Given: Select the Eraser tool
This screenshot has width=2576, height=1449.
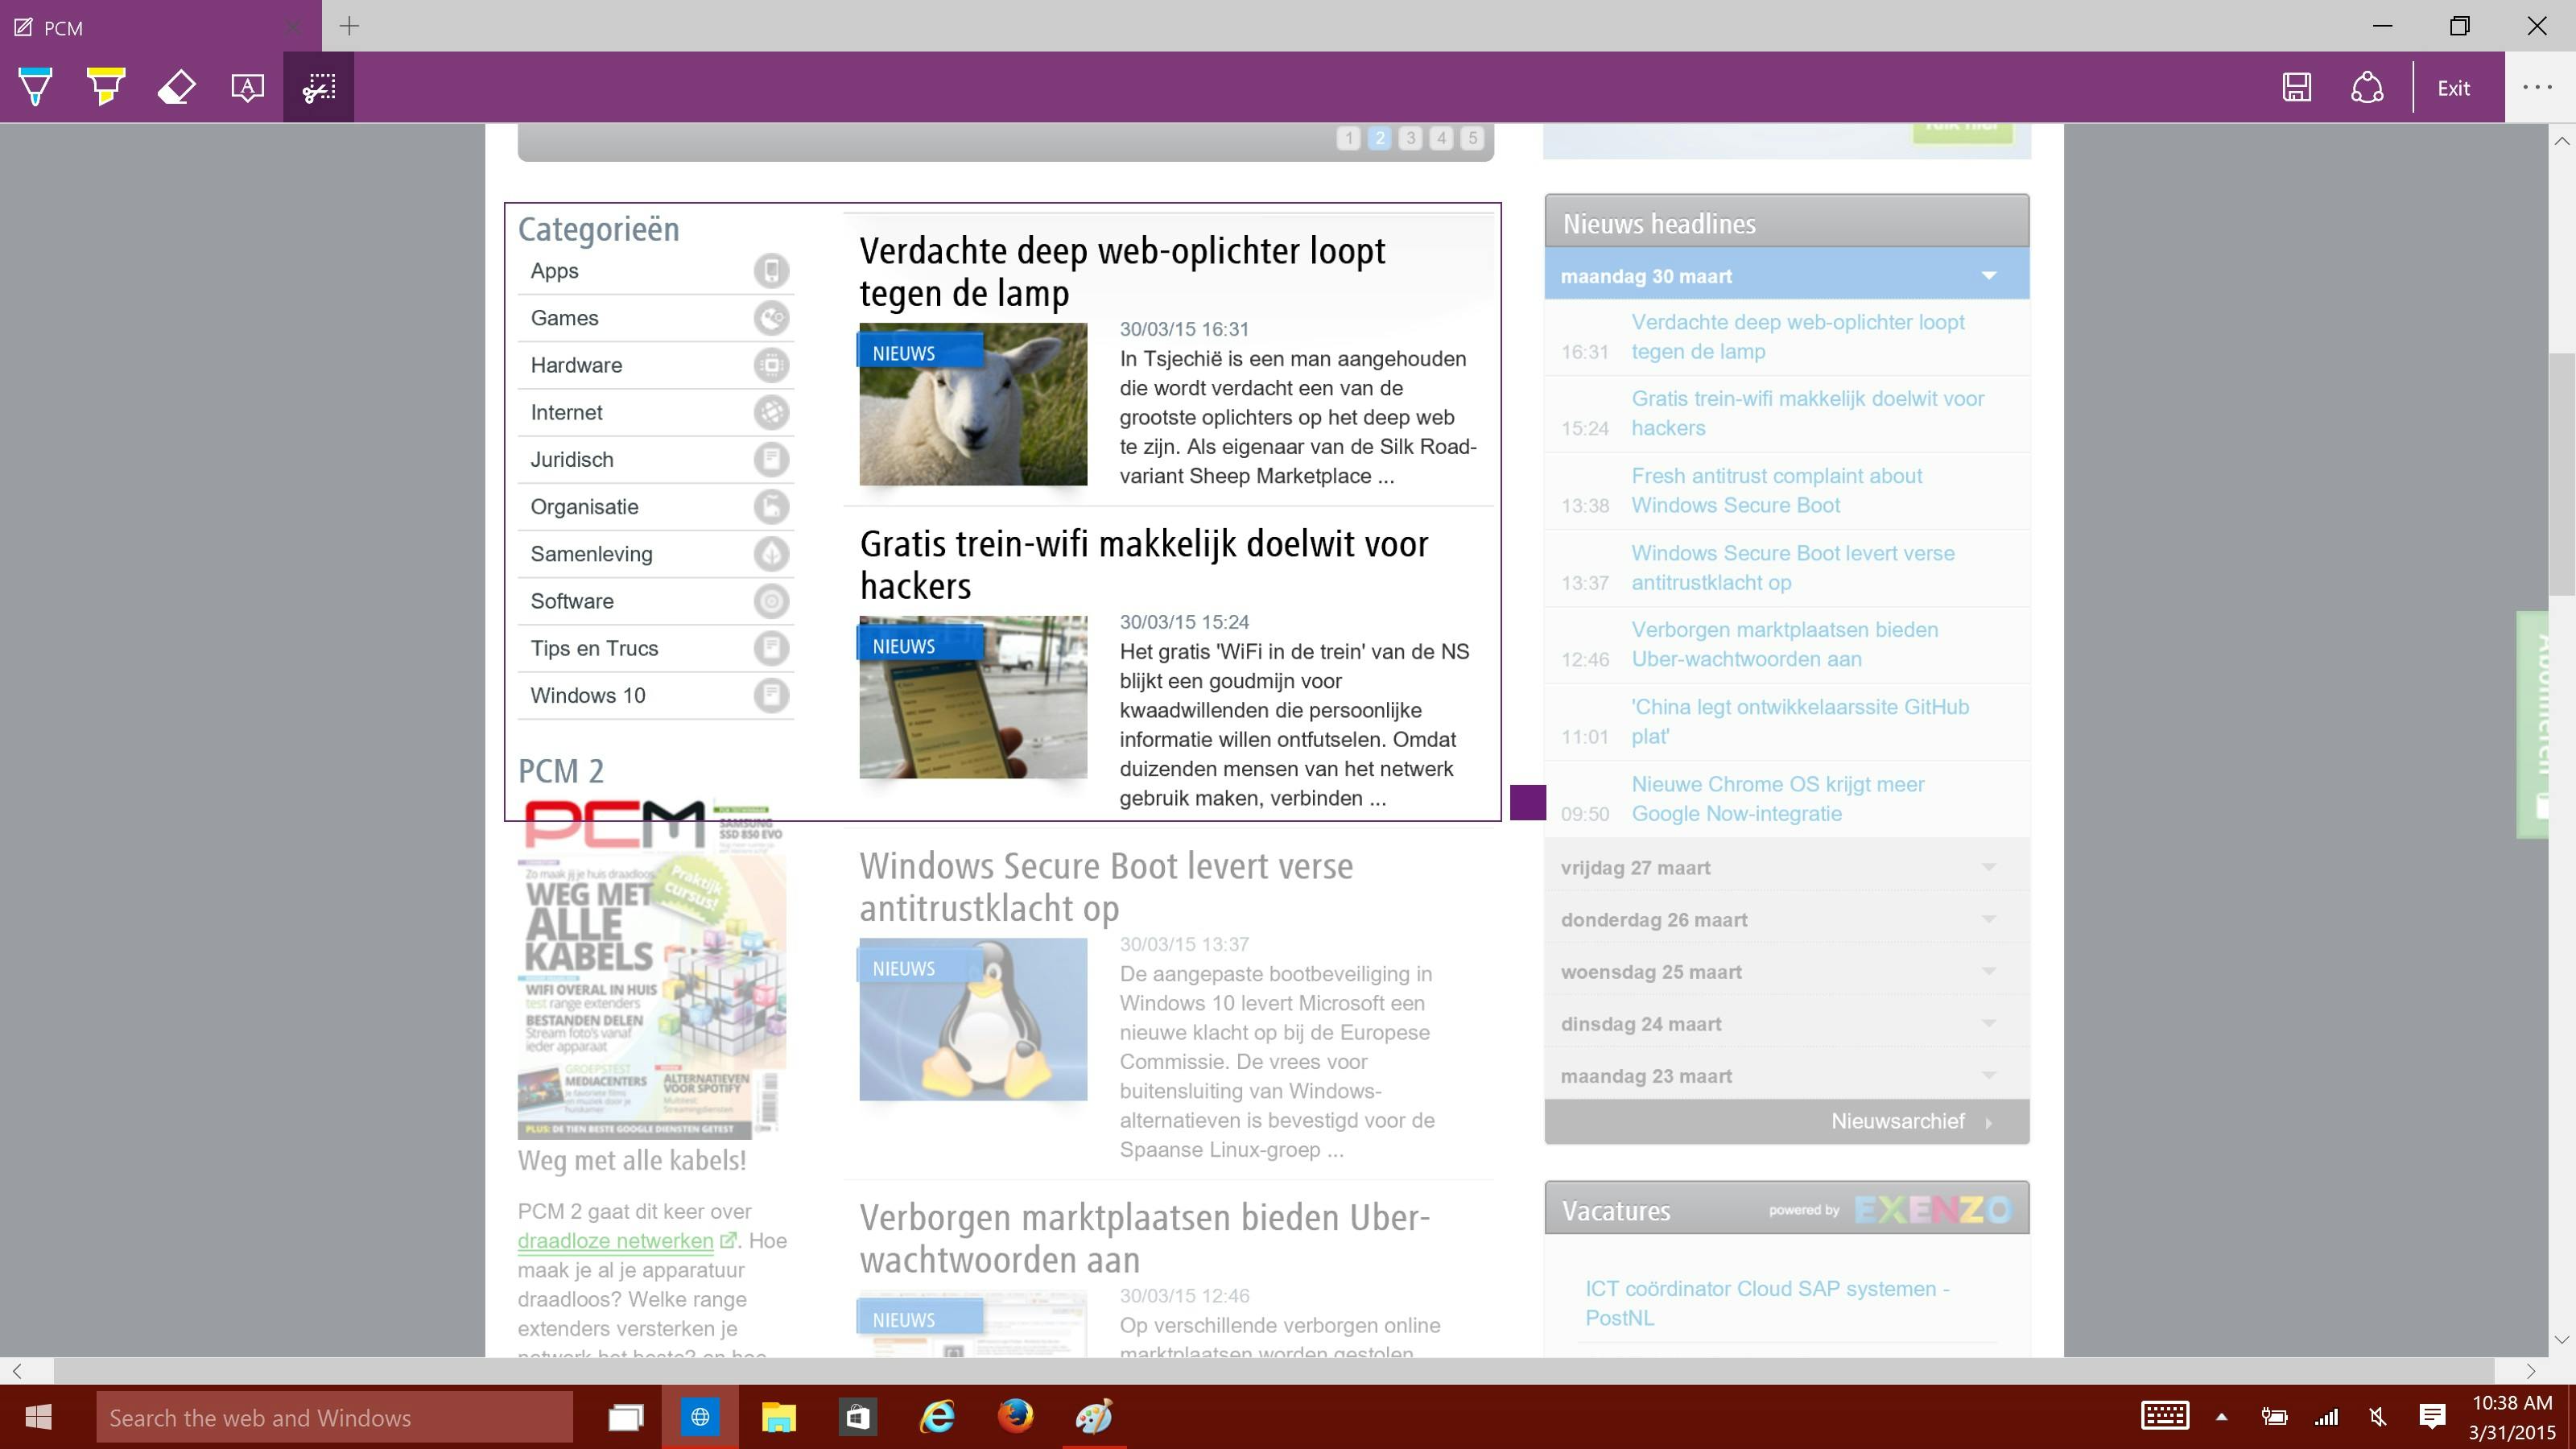Looking at the screenshot, I should (176, 87).
